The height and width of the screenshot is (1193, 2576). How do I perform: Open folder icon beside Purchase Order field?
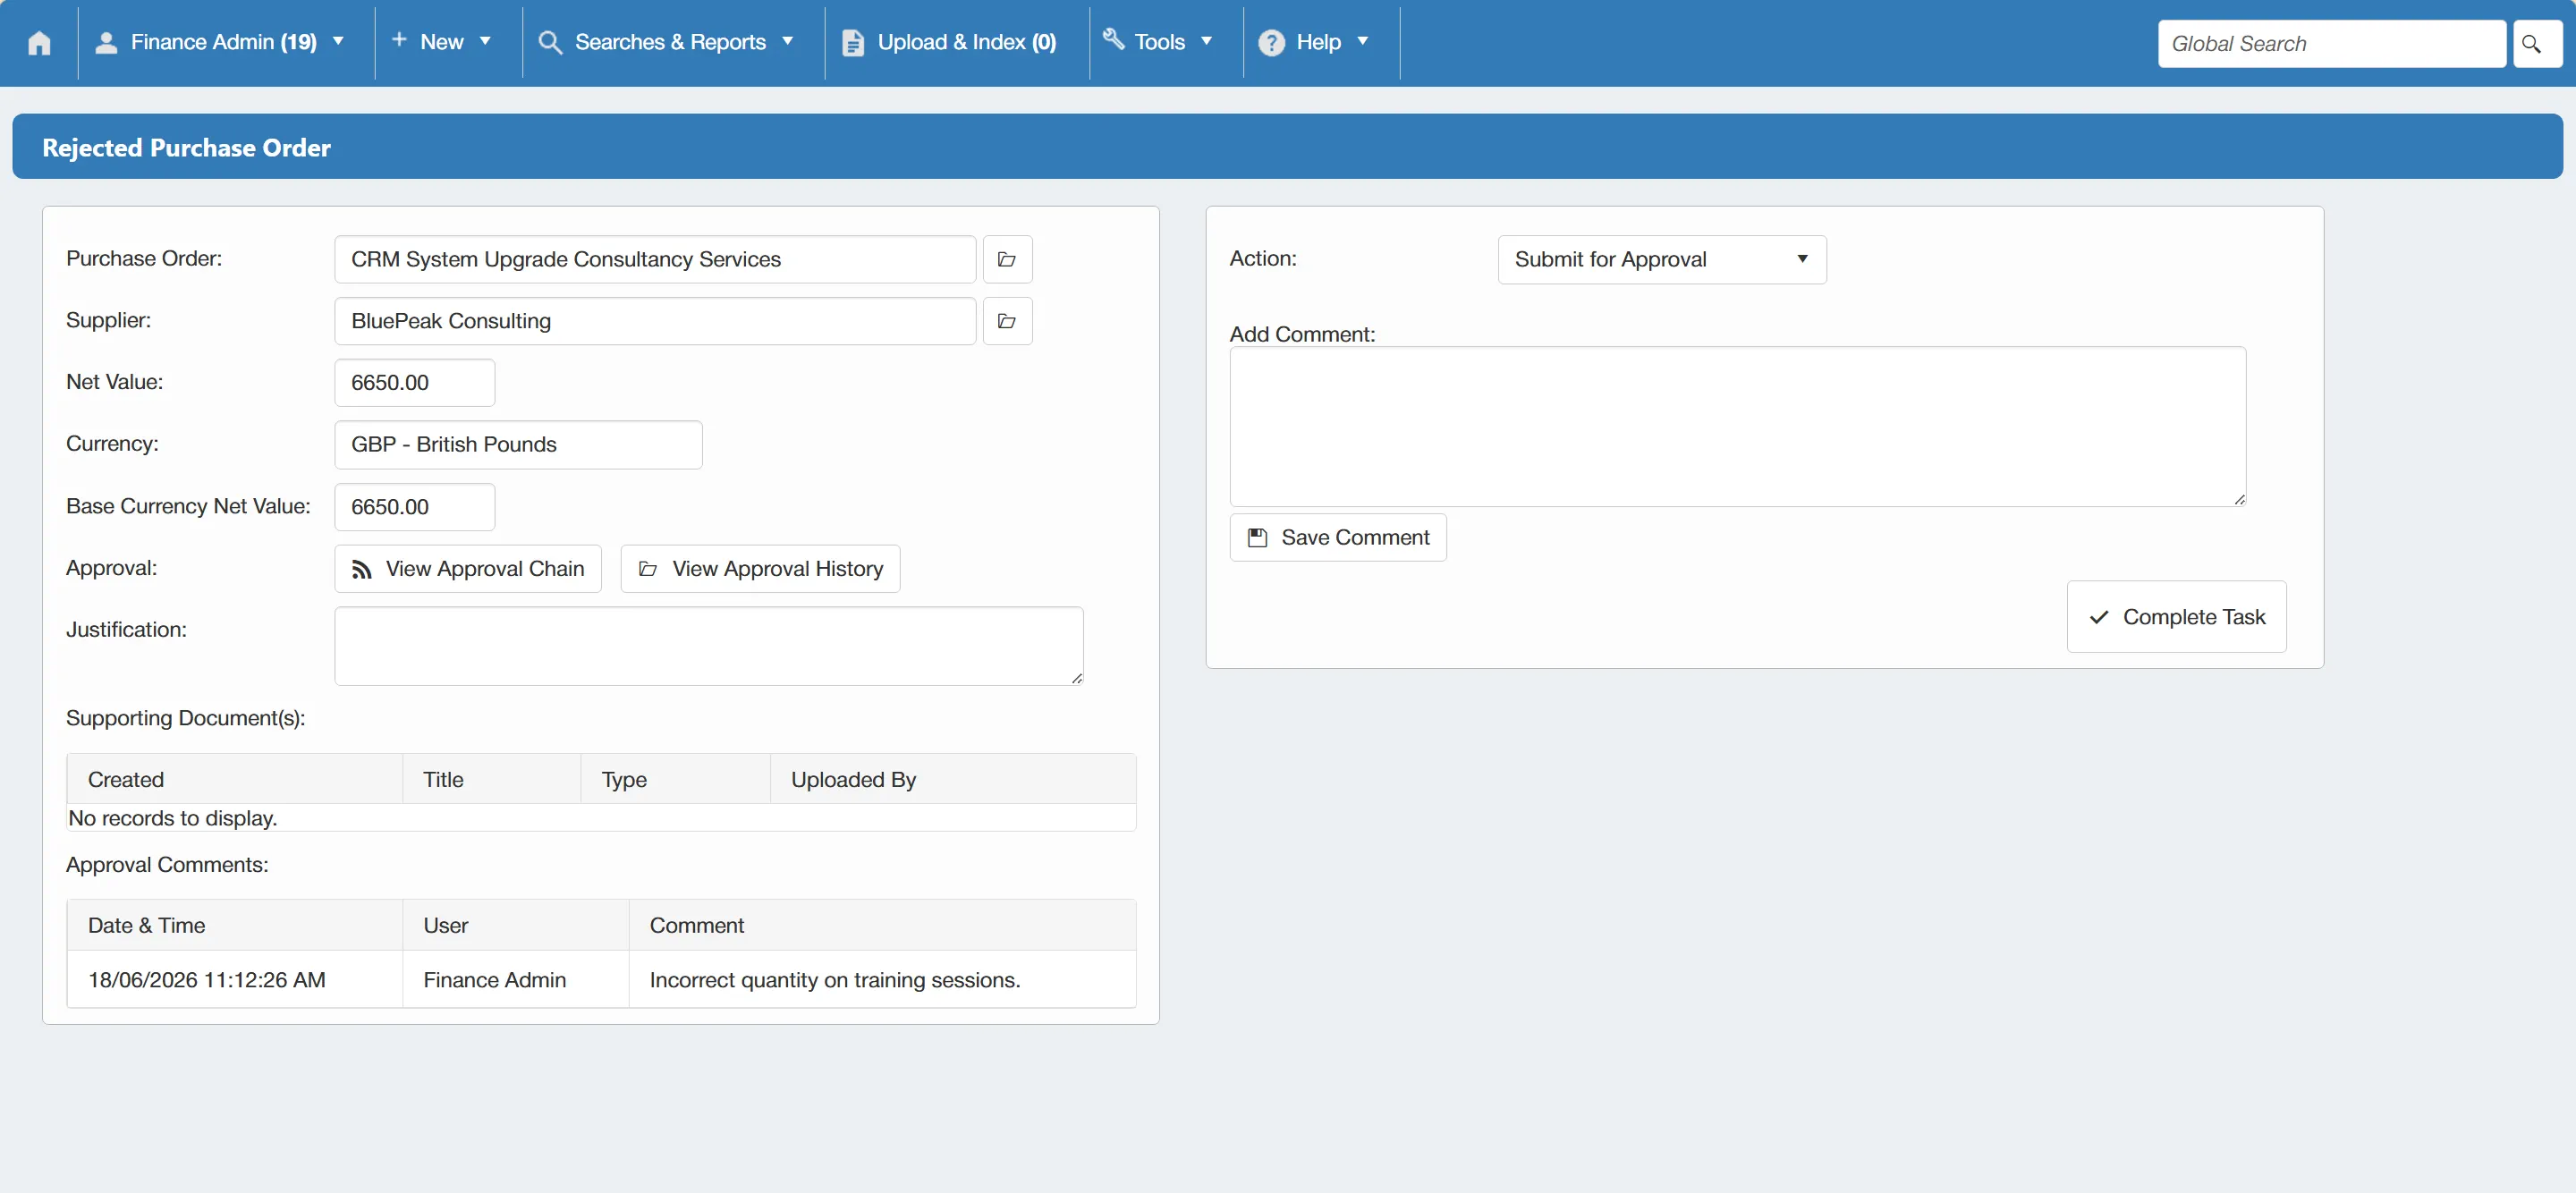1007,260
